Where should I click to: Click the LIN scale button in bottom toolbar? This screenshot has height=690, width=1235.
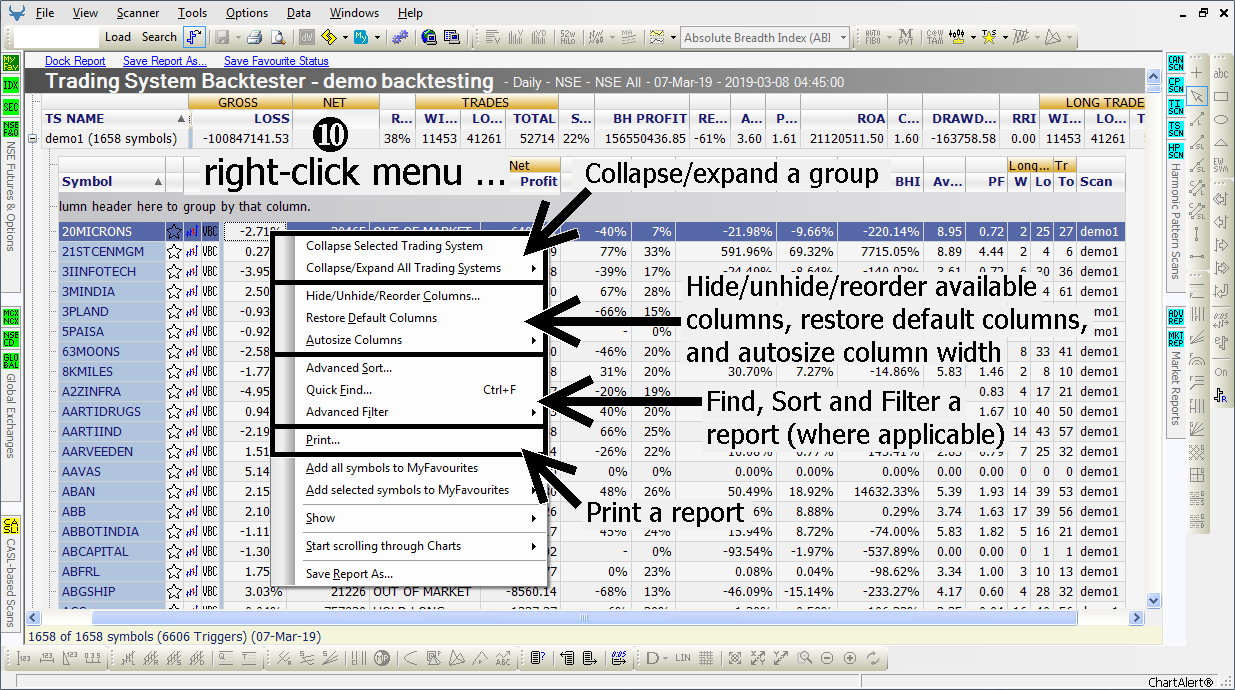pos(684,658)
